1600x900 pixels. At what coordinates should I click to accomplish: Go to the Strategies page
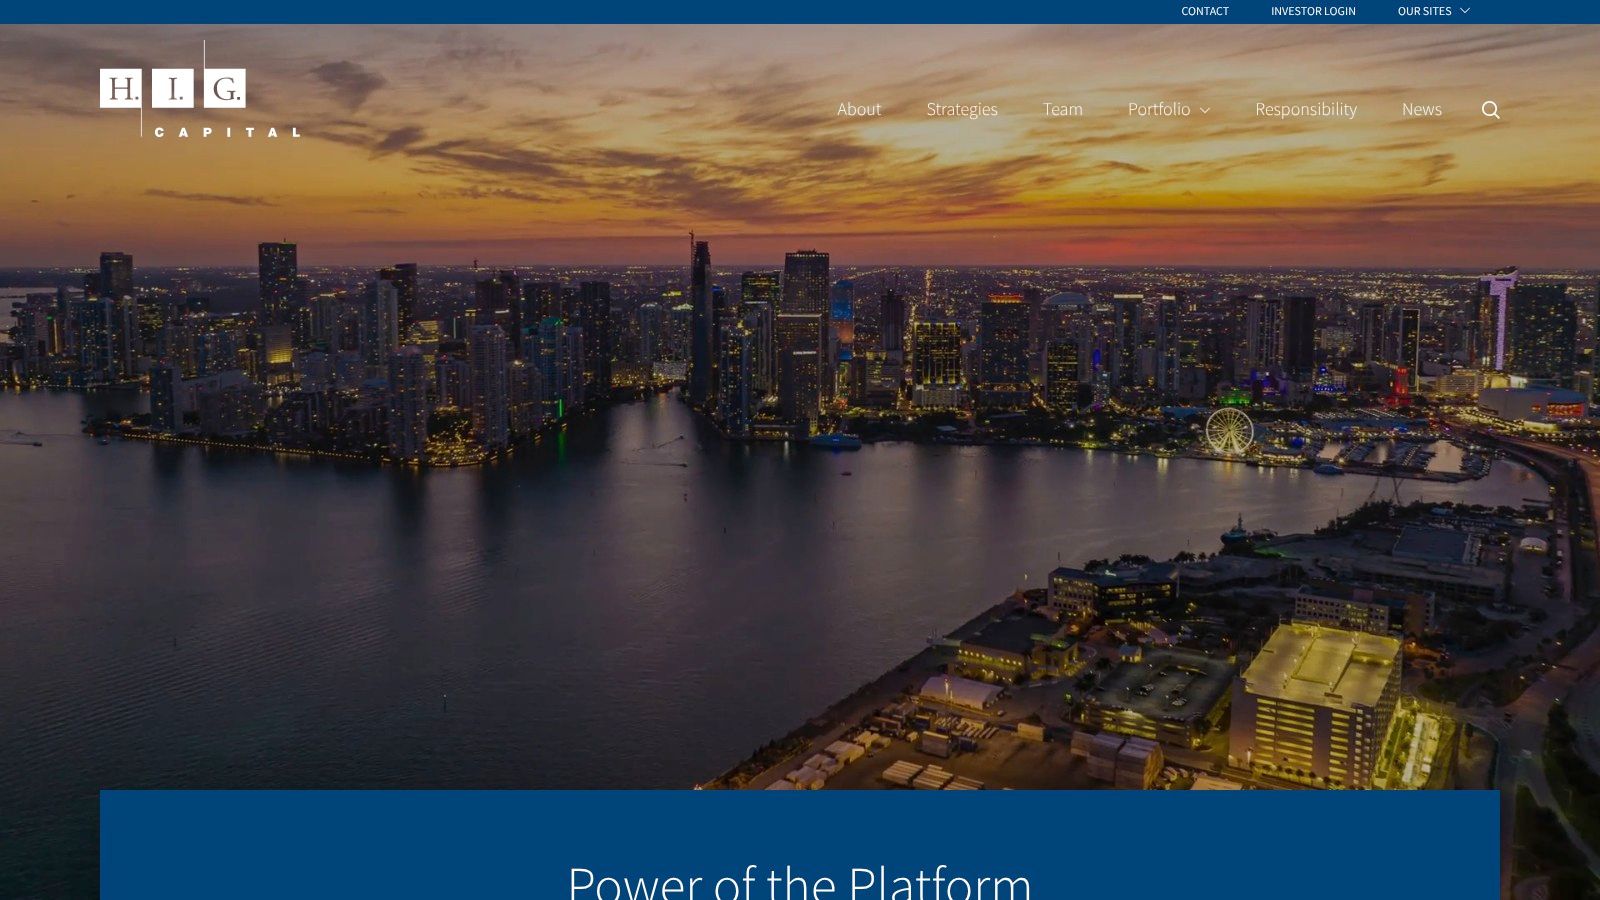(962, 109)
